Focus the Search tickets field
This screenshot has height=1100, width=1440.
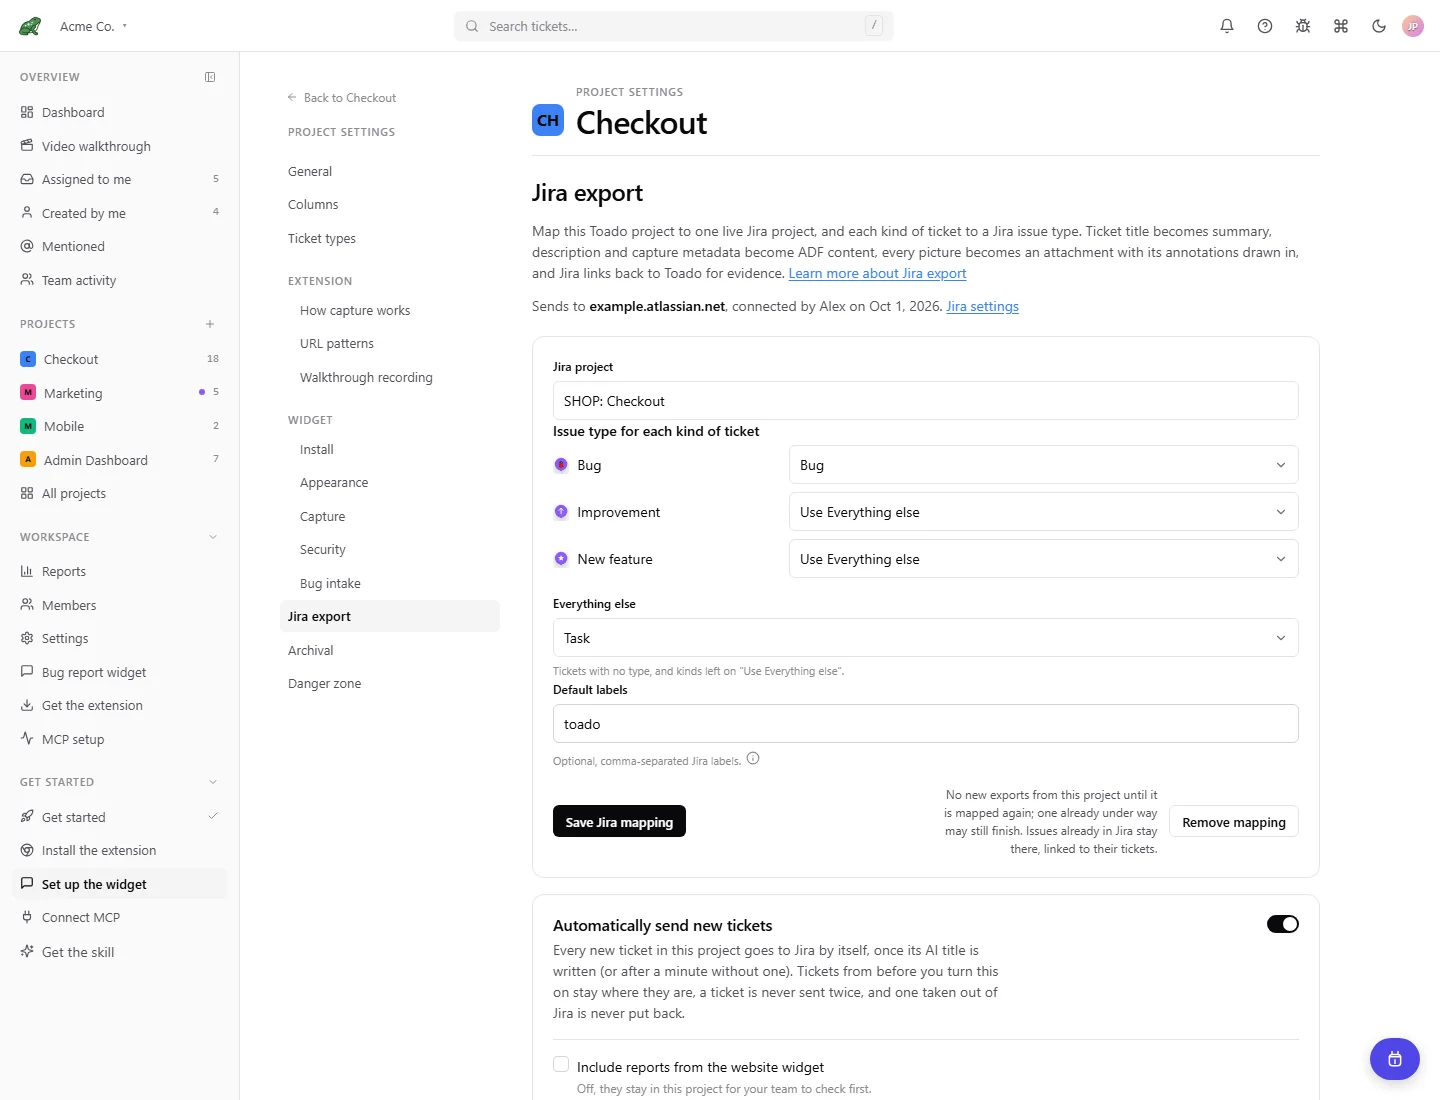coord(674,26)
